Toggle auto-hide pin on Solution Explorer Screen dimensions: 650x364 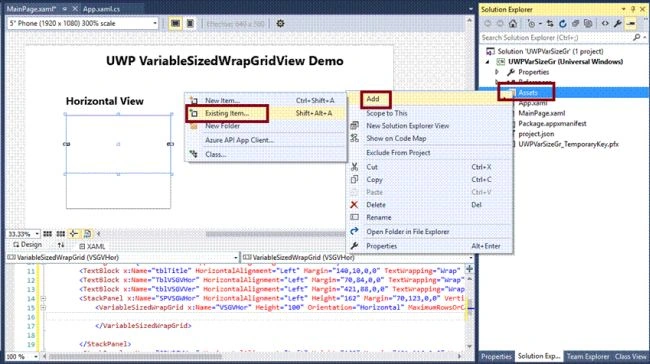click(x=633, y=9)
